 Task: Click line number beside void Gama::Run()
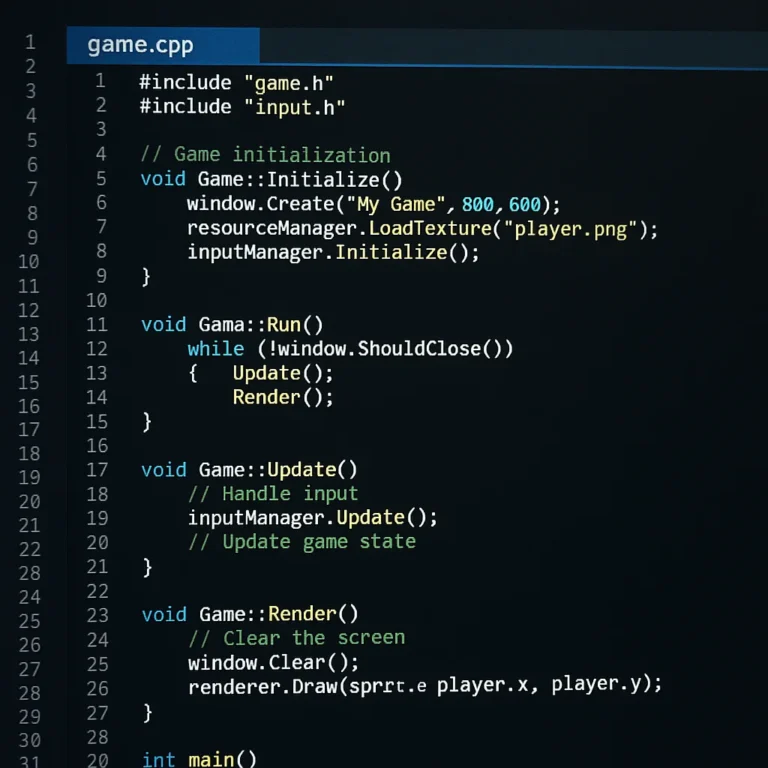coord(96,324)
